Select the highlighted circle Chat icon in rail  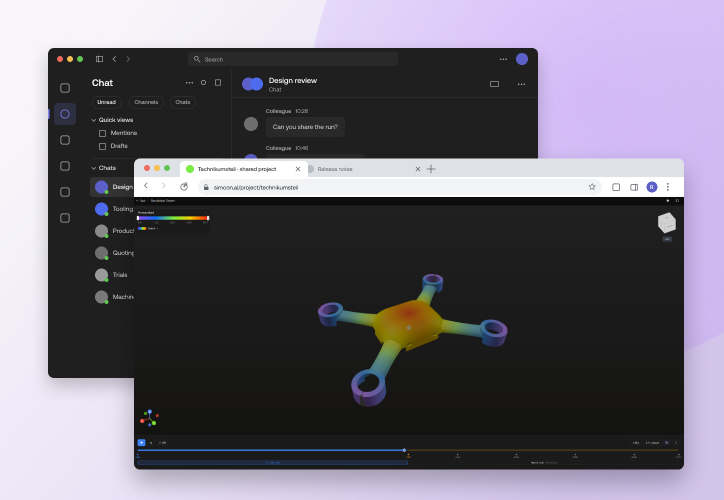65,114
